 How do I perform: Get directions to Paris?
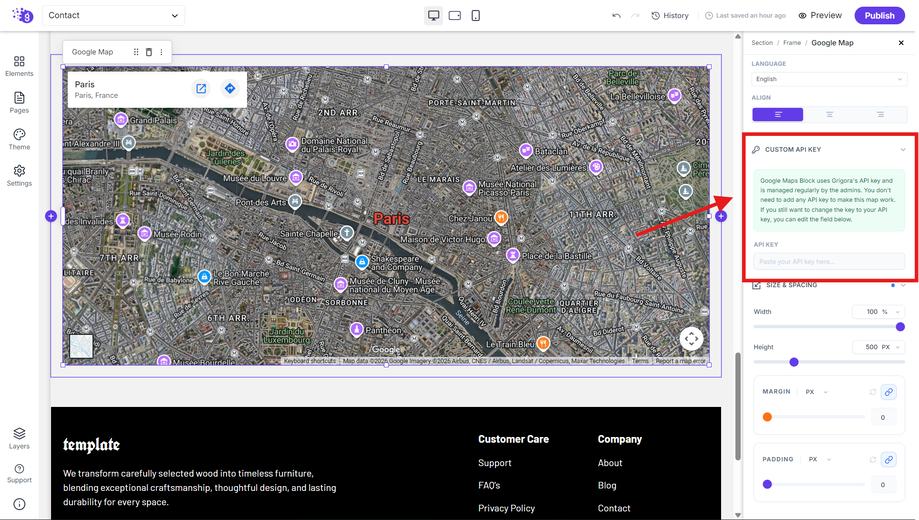pyautogui.click(x=230, y=89)
